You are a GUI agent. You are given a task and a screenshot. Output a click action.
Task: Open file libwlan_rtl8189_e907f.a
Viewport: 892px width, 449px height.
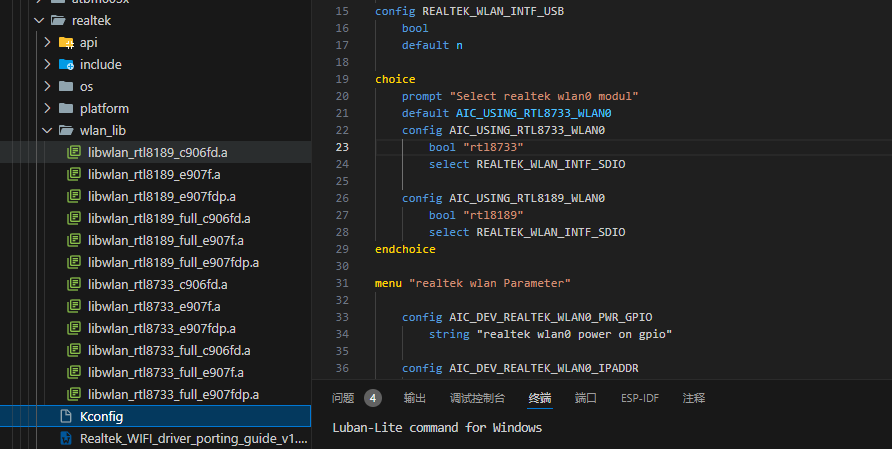(154, 174)
